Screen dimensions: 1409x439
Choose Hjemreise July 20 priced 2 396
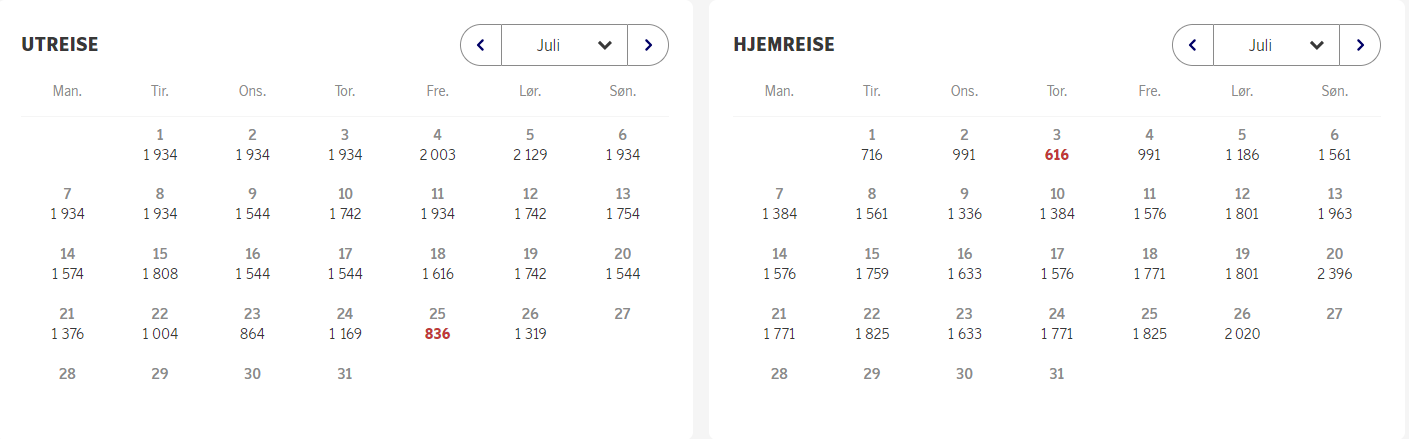[1334, 264]
